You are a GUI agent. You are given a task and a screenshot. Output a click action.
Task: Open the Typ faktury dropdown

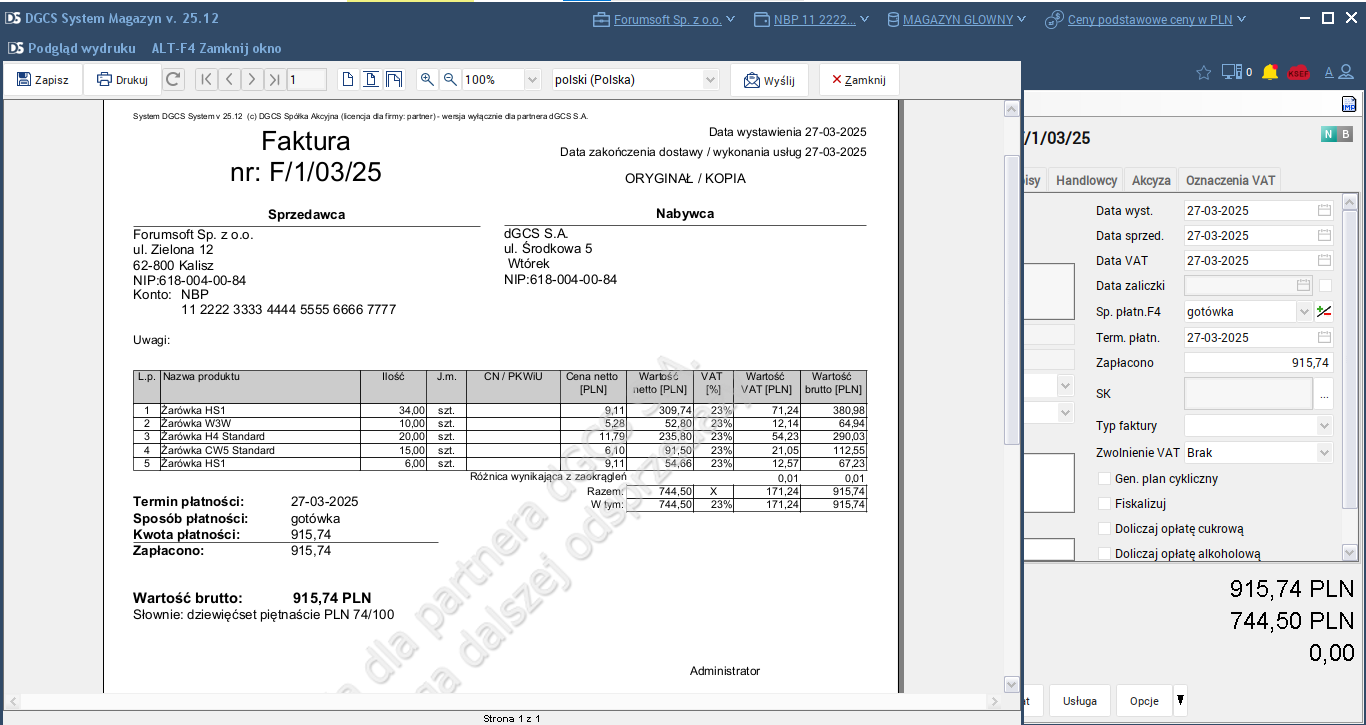[x=1324, y=426]
